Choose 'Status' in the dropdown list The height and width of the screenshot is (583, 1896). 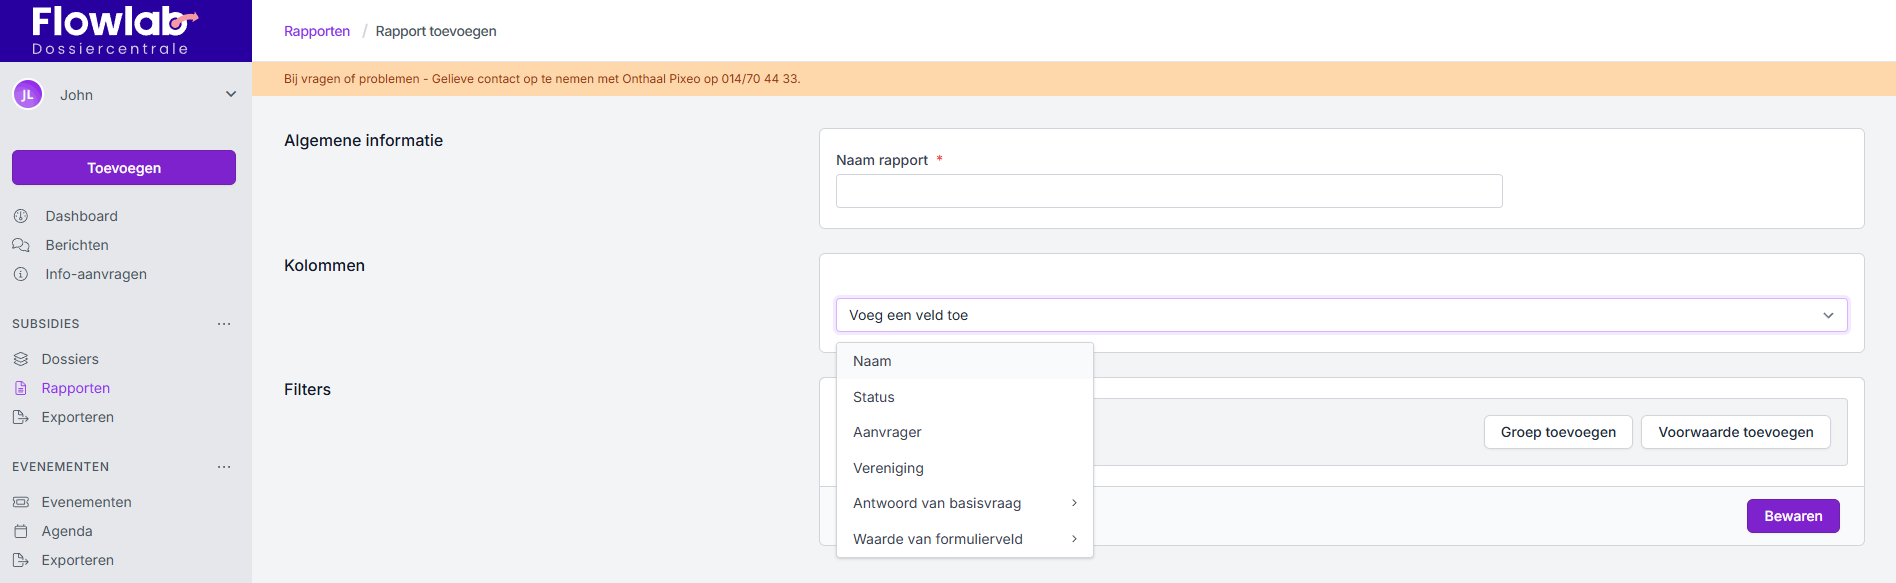pyautogui.click(x=873, y=397)
